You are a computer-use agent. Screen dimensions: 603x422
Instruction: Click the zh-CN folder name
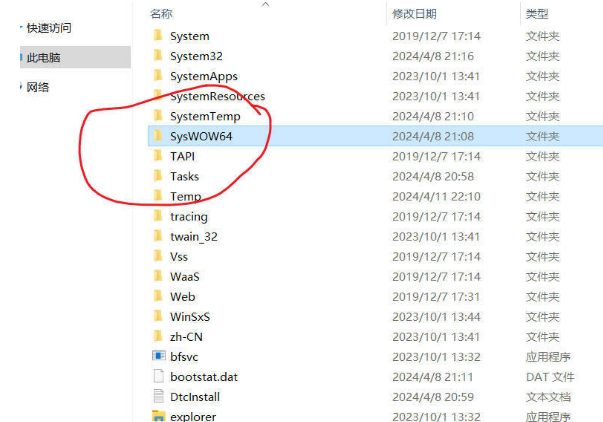(186, 337)
